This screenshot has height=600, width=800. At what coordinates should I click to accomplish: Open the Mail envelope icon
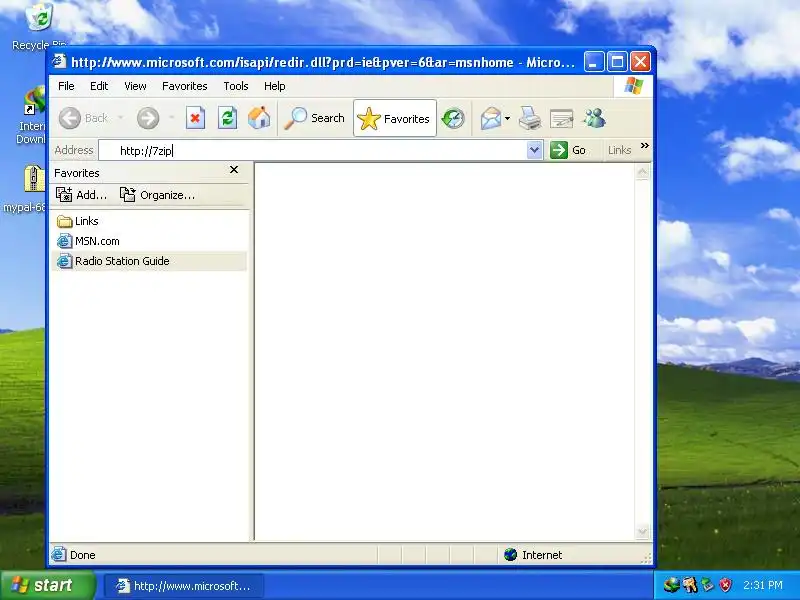pos(491,118)
